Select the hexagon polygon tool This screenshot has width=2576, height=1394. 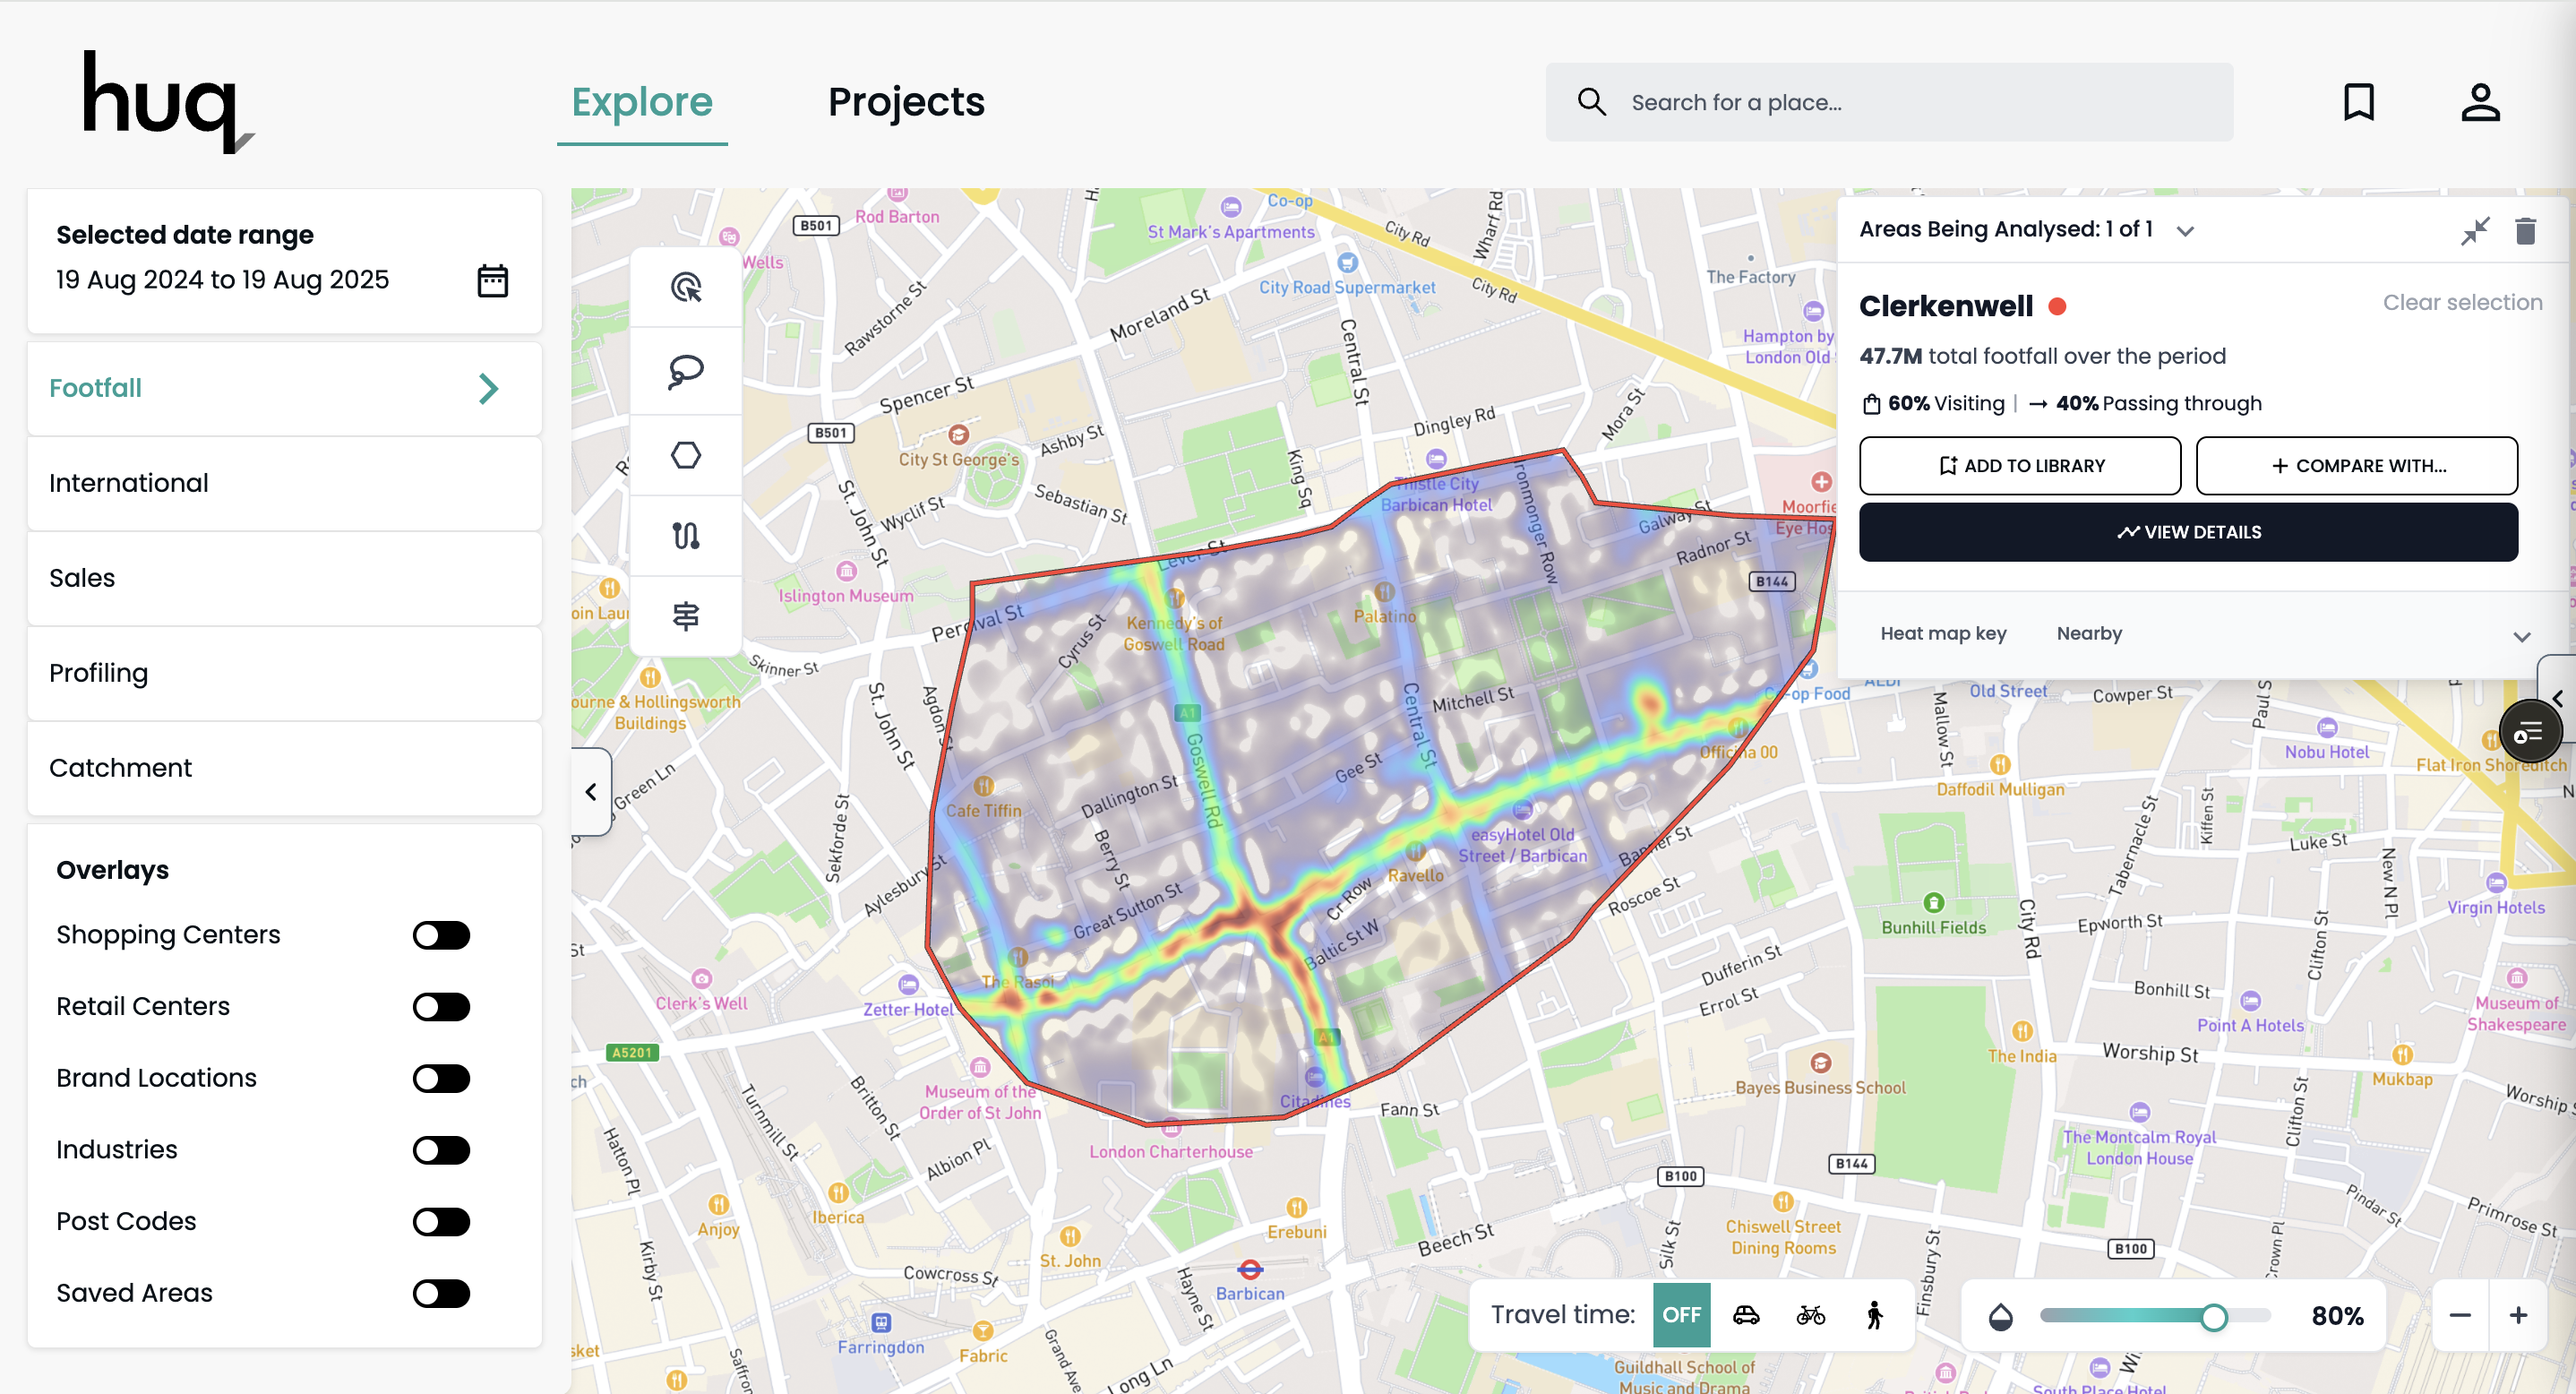(686, 455)
